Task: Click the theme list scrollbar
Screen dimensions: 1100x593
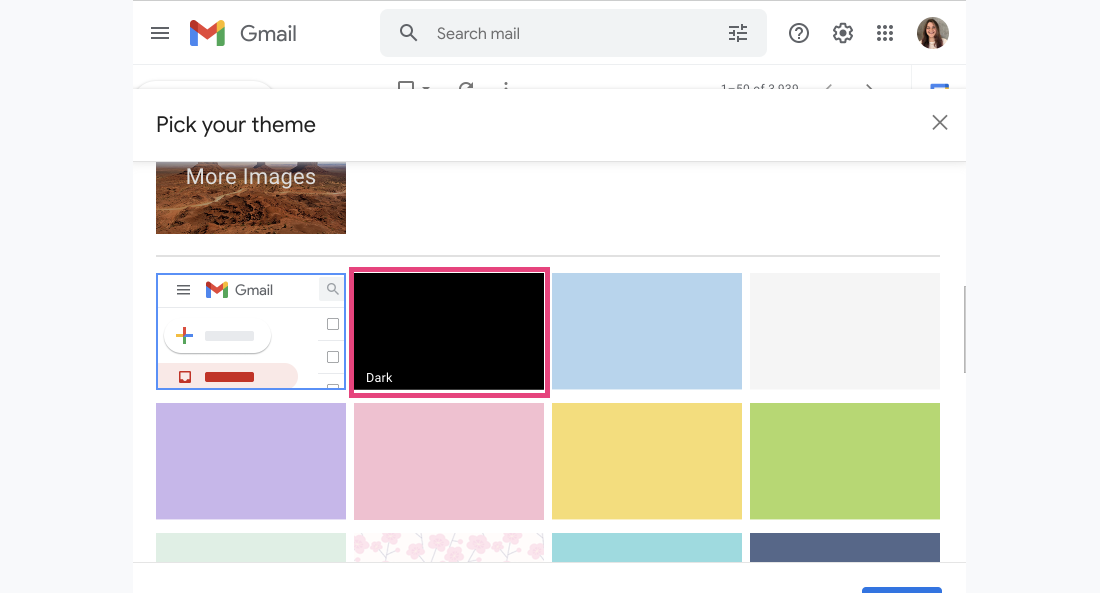Action: pyautogui.click(x=964, y=330)
